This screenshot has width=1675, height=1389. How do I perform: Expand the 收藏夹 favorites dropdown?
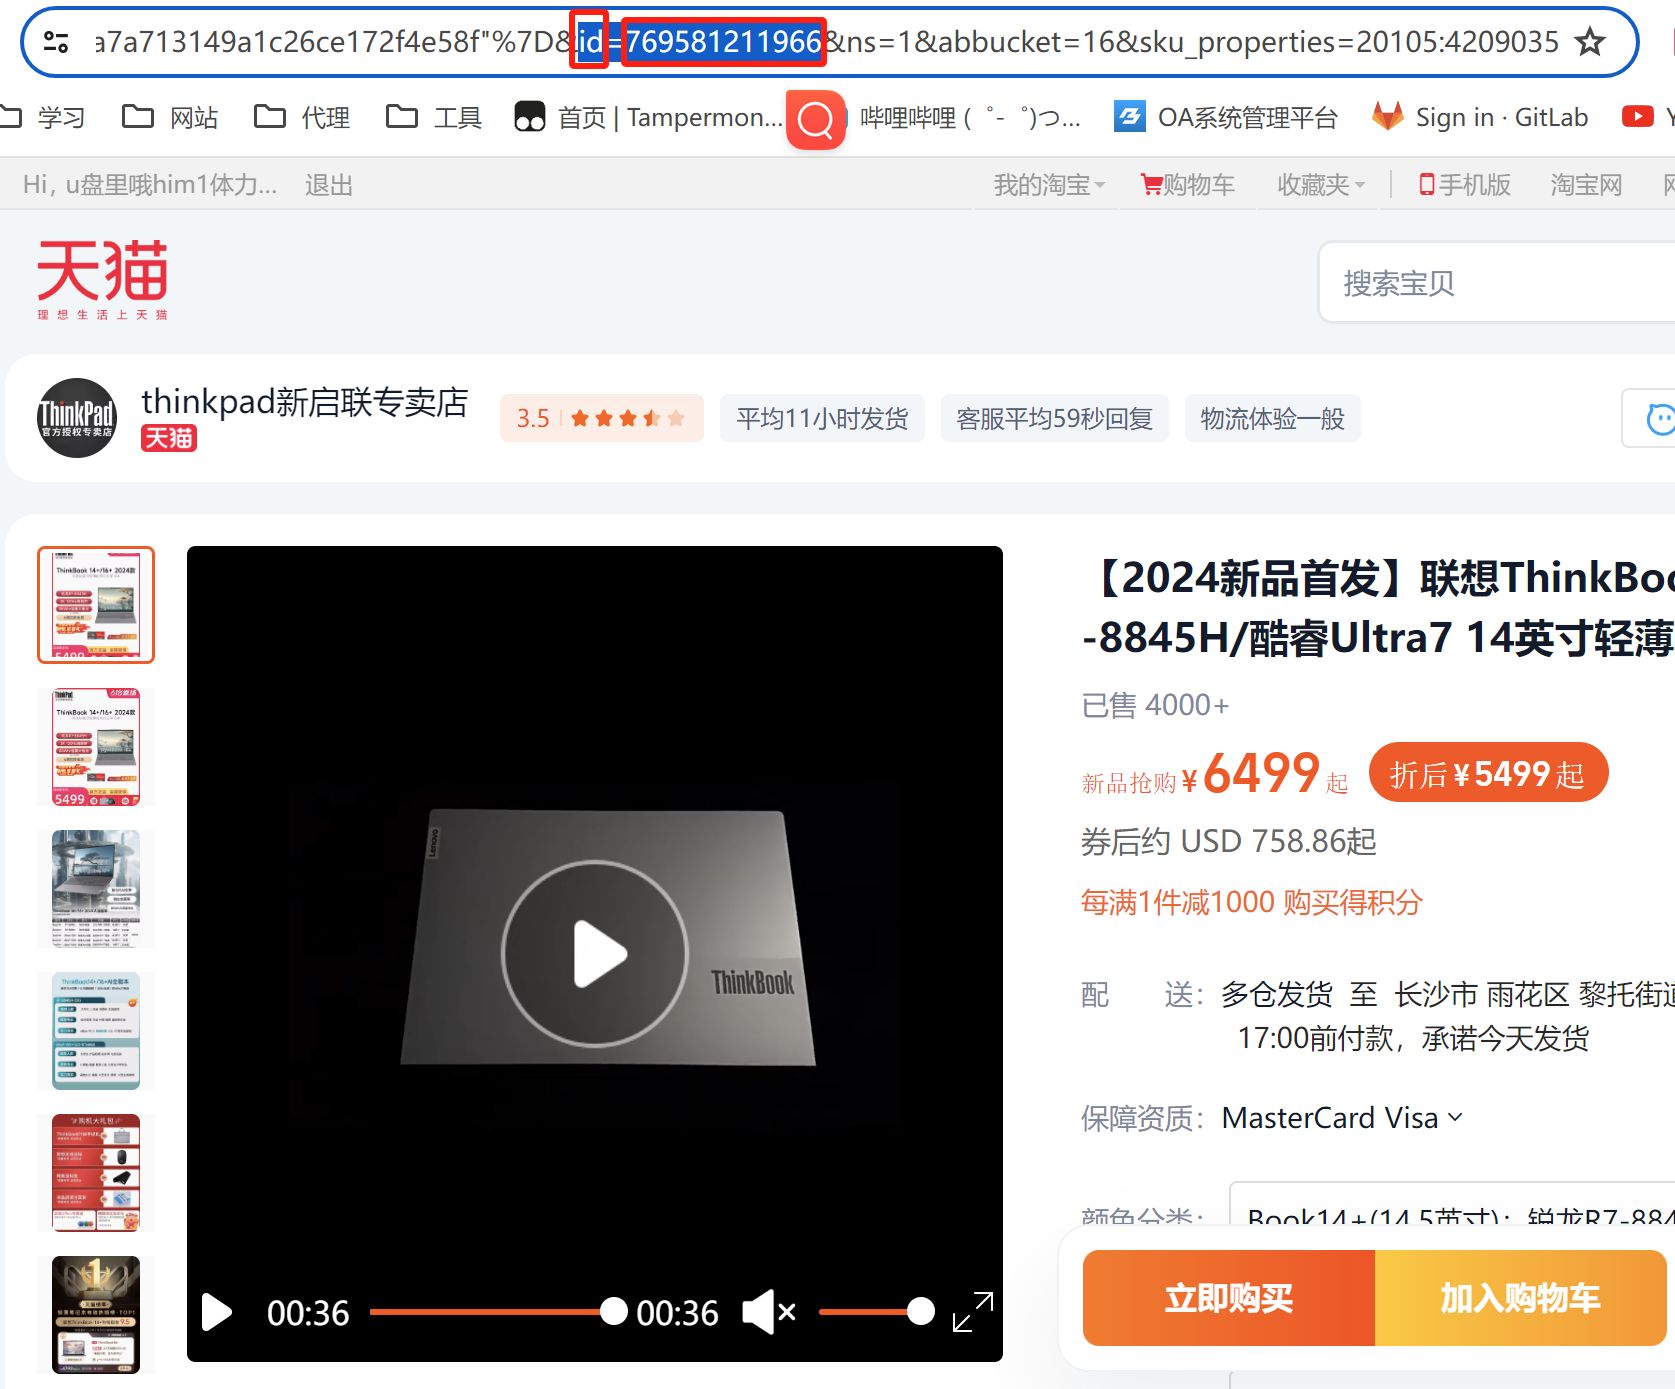(1321, 185)
